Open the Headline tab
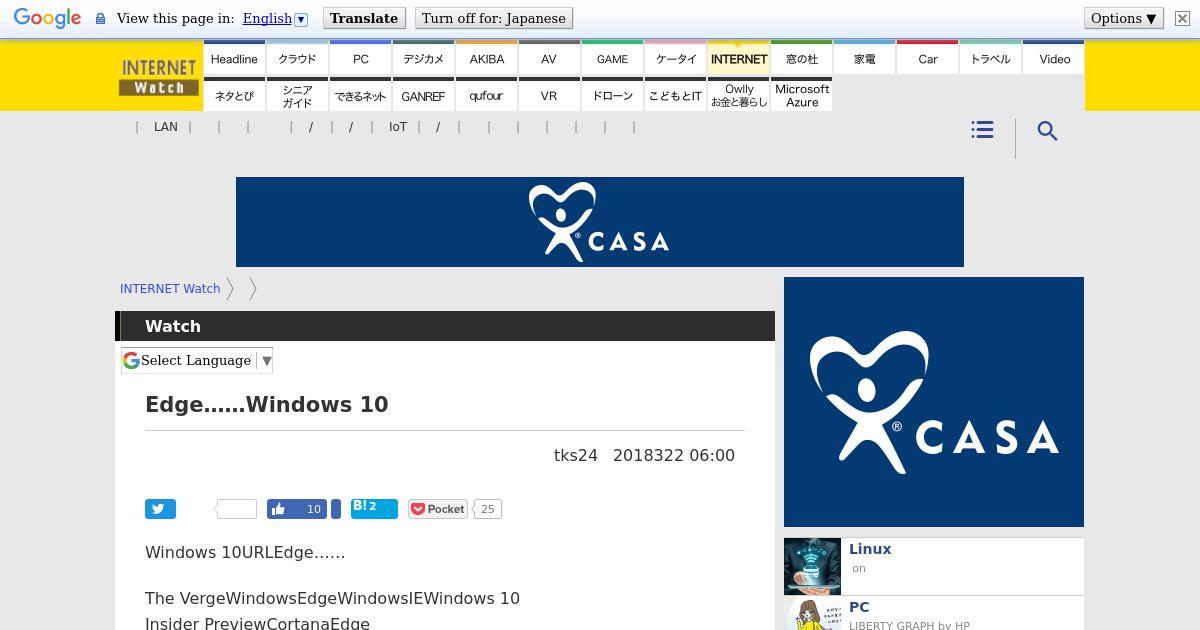 234,59
